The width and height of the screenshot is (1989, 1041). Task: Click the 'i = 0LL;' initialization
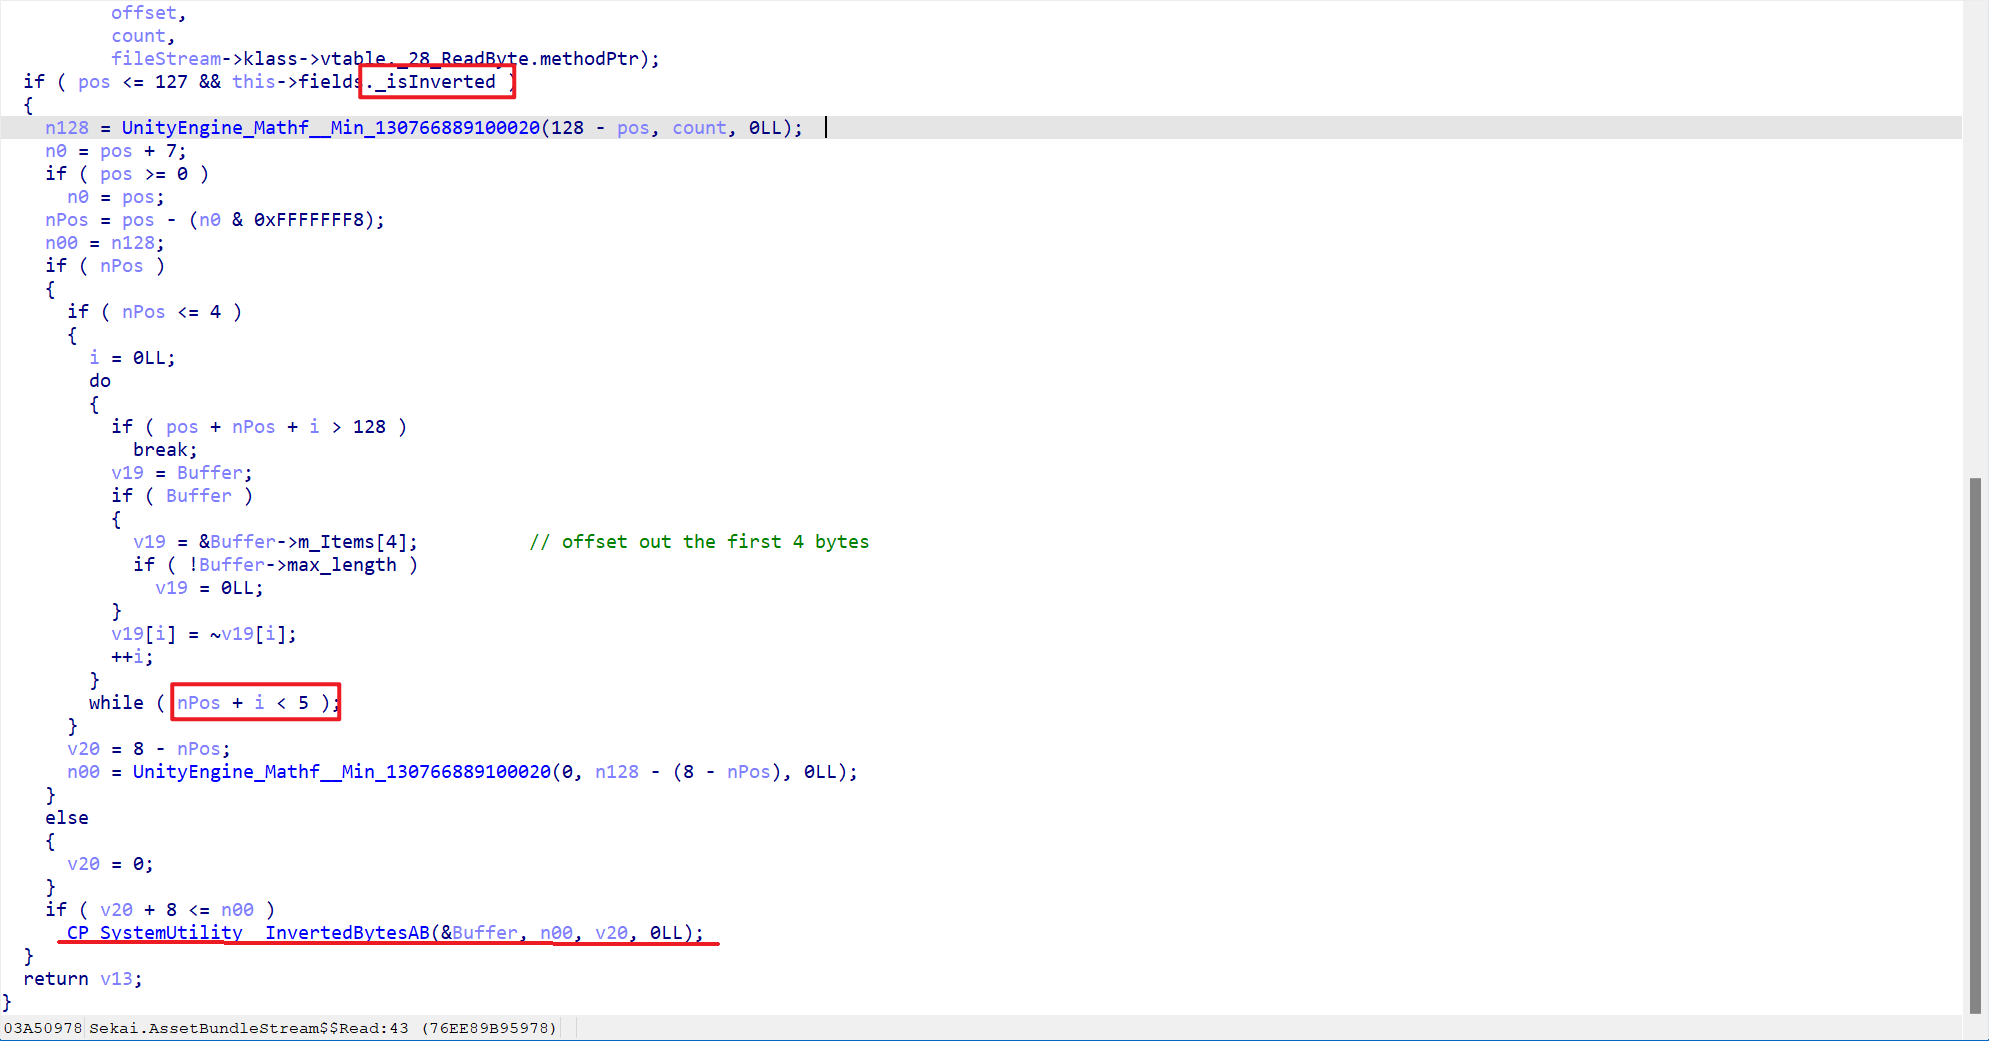pyautogui.click(x=133, y=358)
